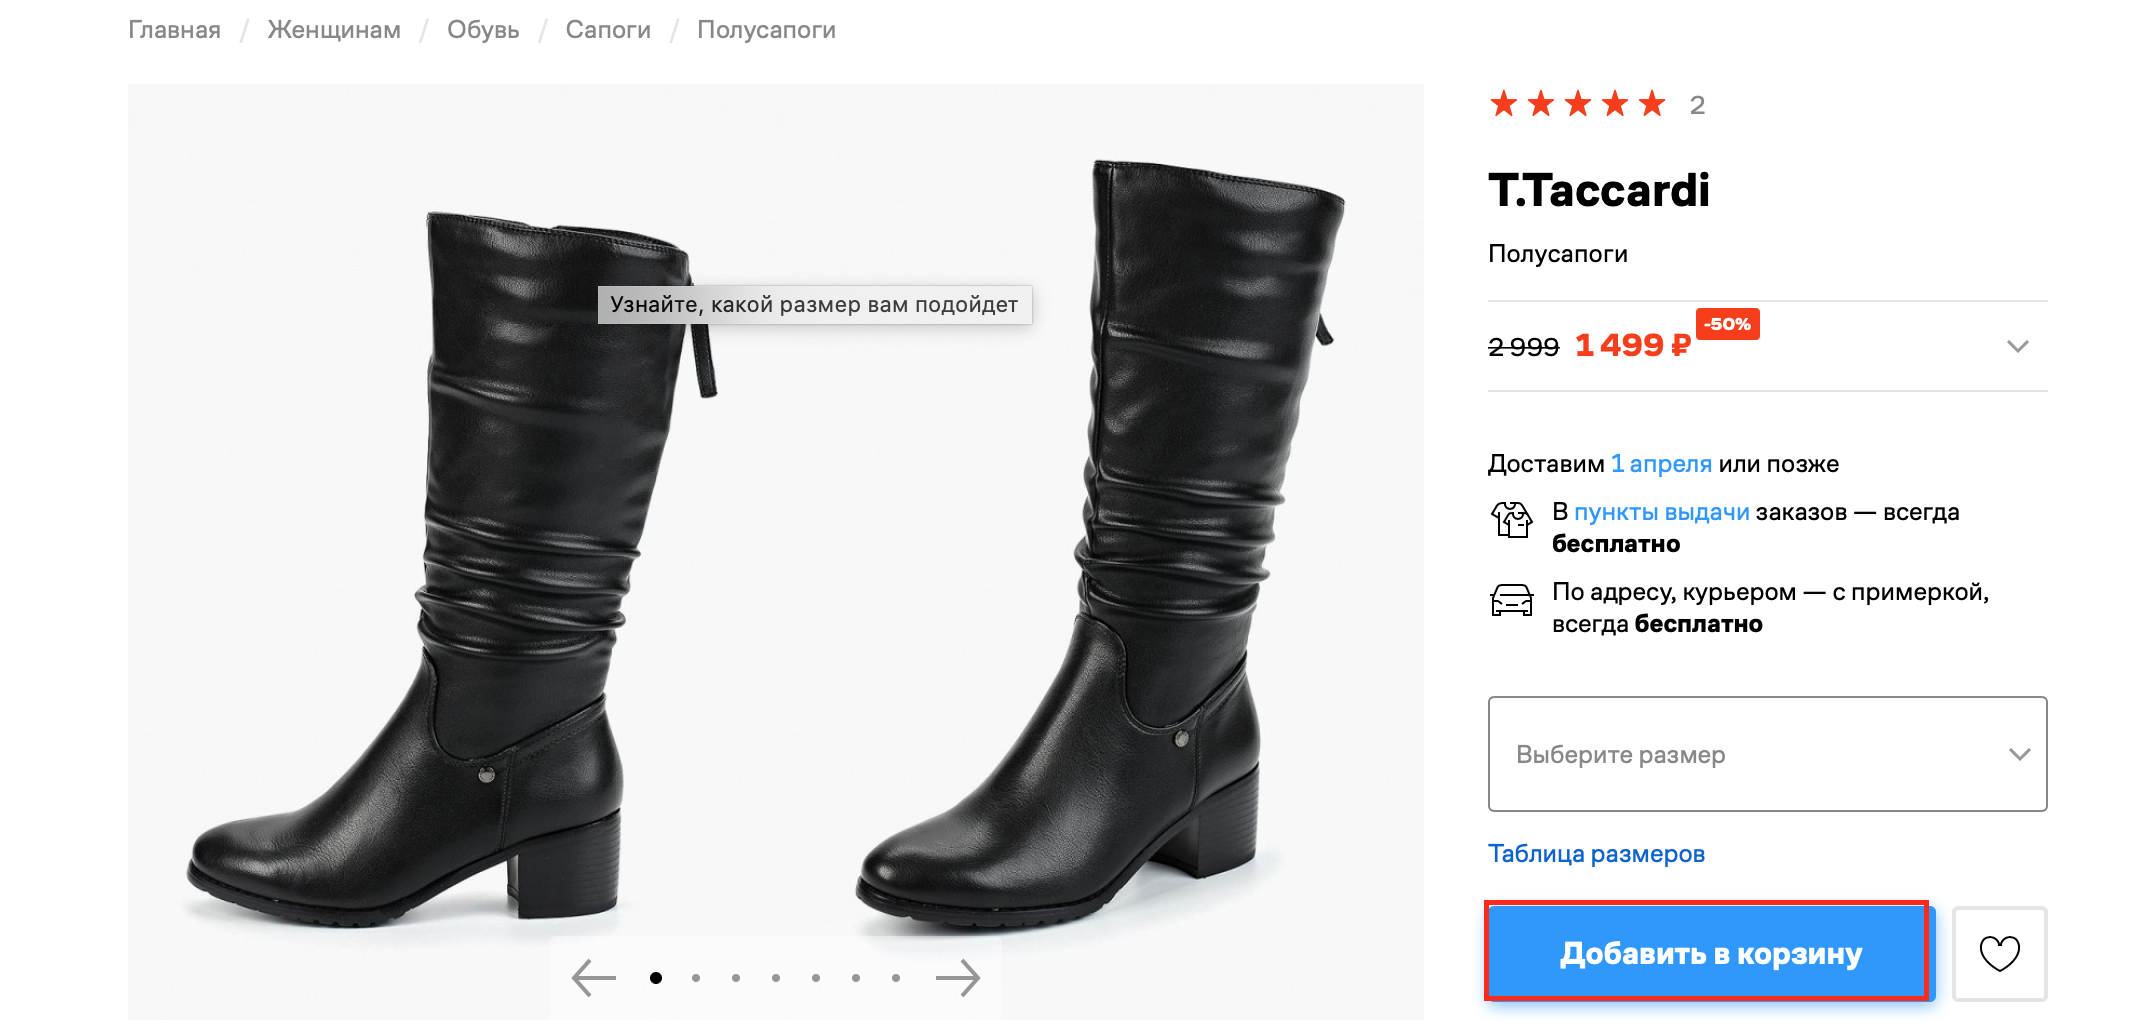Go to next product photo arrow

[x=958, y=978]
